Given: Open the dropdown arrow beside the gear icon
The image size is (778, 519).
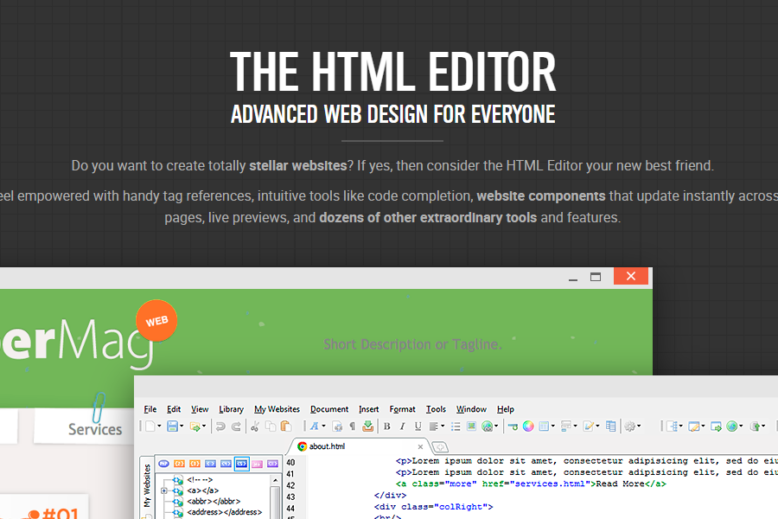Looking at the screenshot, I should click(x=639, y=426).
